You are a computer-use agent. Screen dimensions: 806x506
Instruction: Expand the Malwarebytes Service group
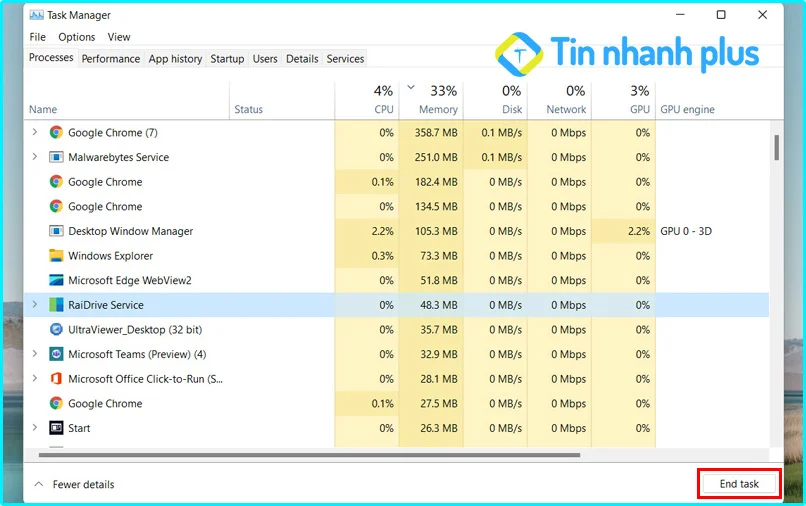34,156
